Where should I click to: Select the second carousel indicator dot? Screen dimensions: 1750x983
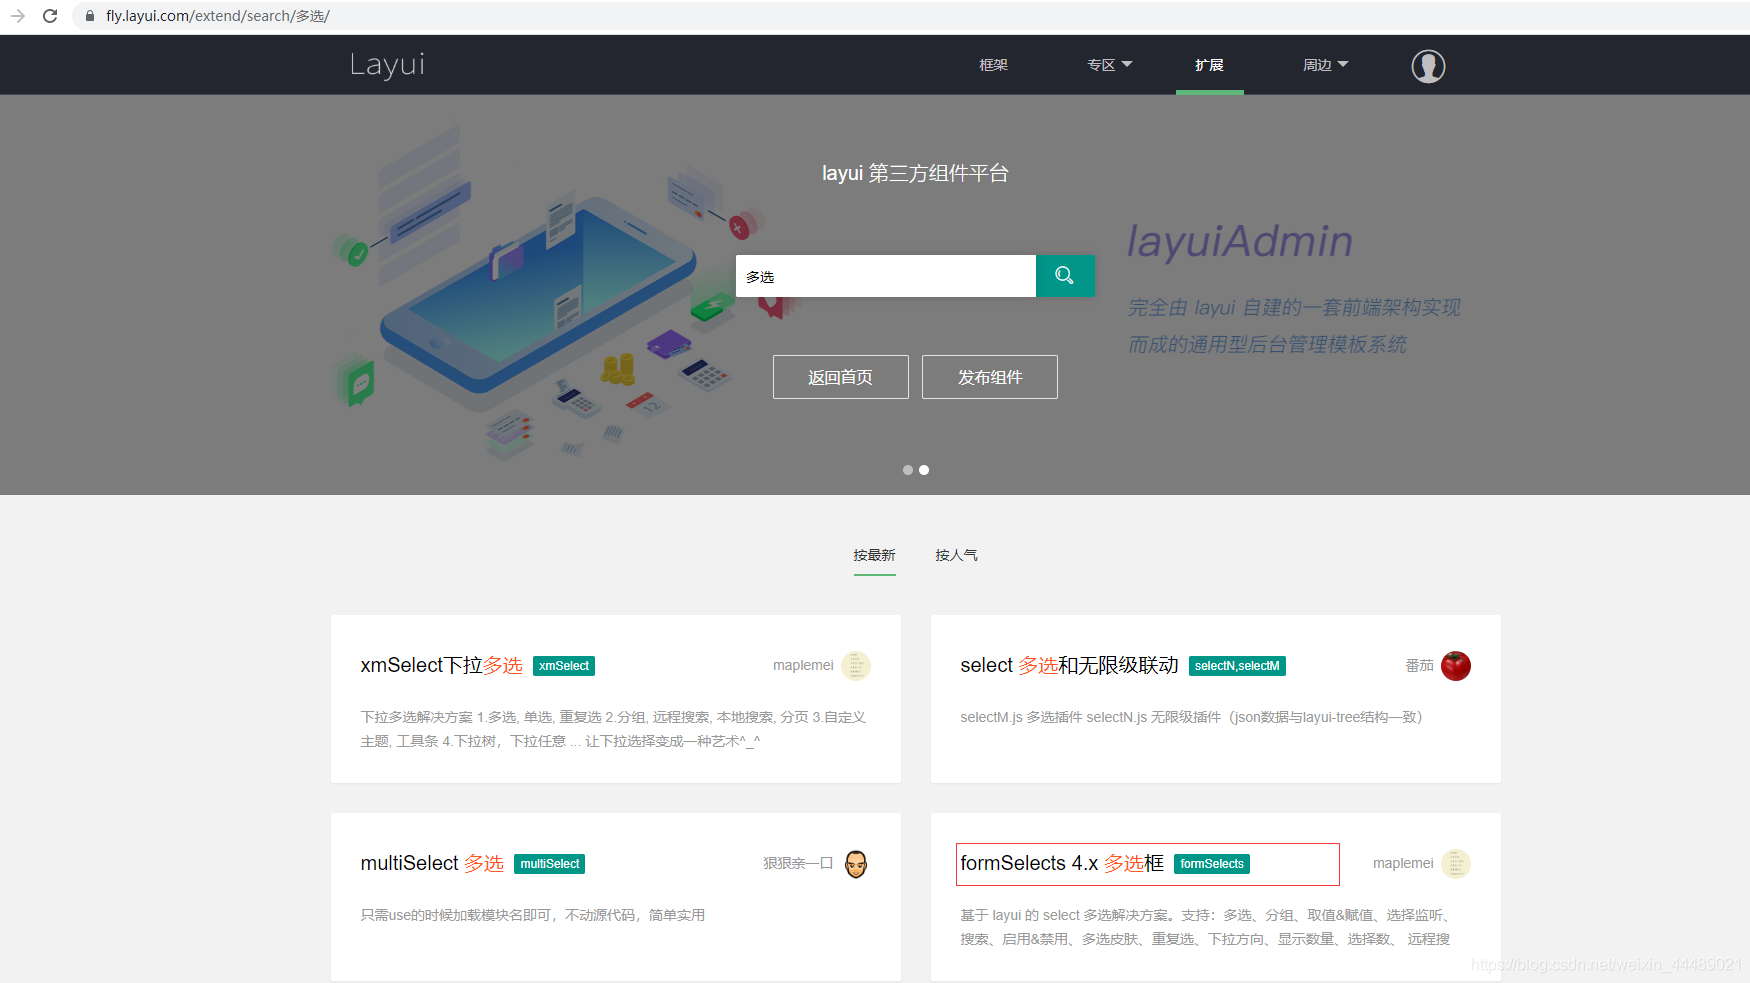[924, 469]
